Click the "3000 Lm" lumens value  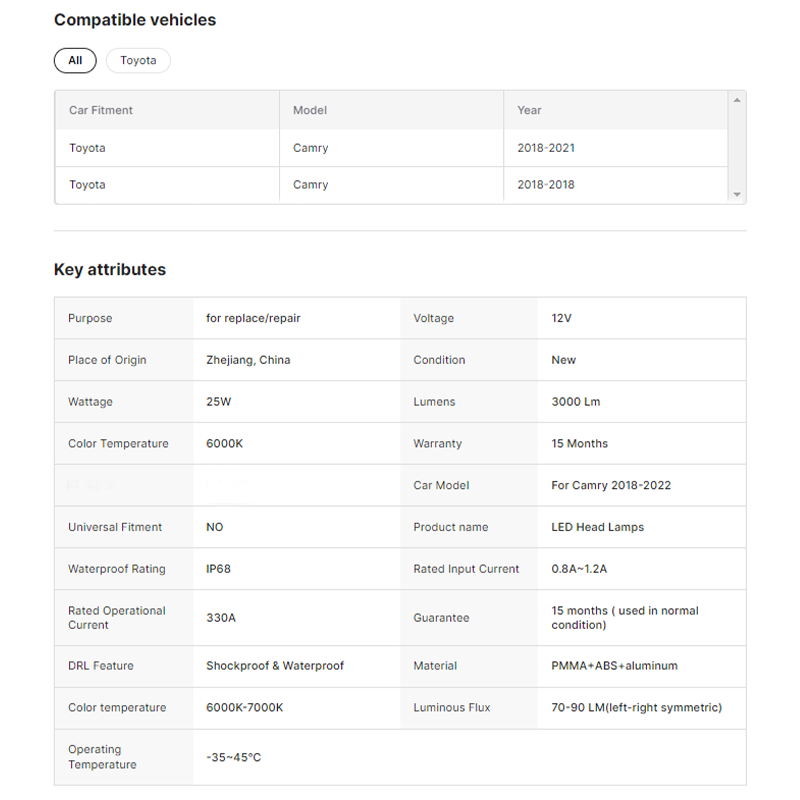coord(576,402)
